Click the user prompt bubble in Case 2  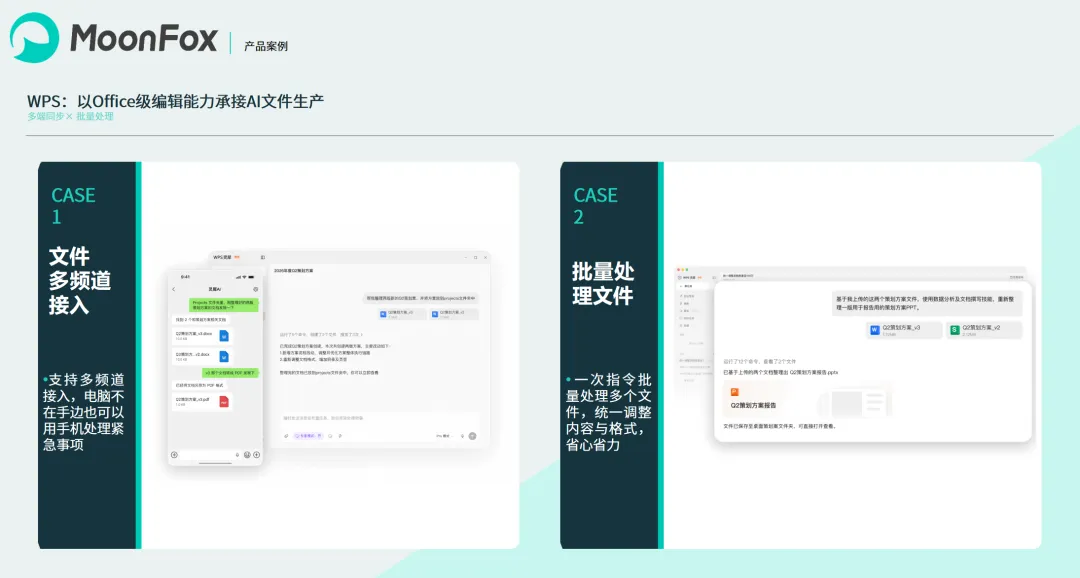[x=926, y=303]
